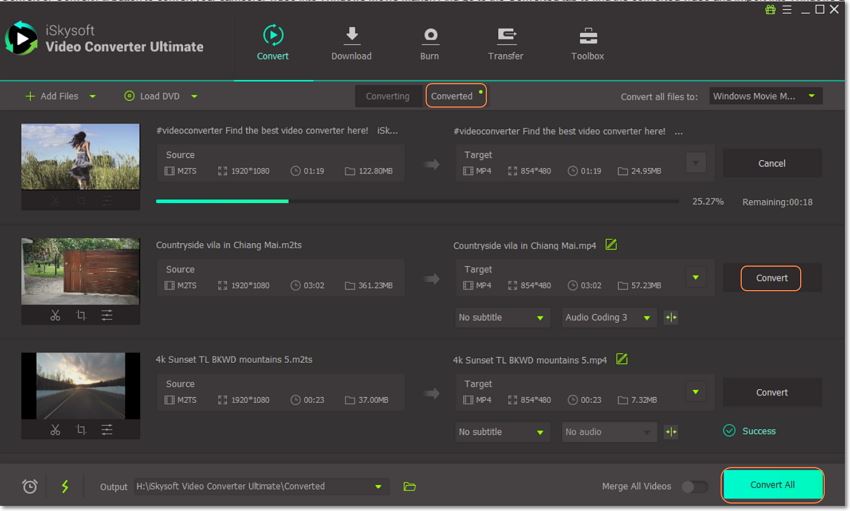The height and width of the screenshot is (511, 850).
Task: Click the Convert All button
Action: click(x=772, y=484)
